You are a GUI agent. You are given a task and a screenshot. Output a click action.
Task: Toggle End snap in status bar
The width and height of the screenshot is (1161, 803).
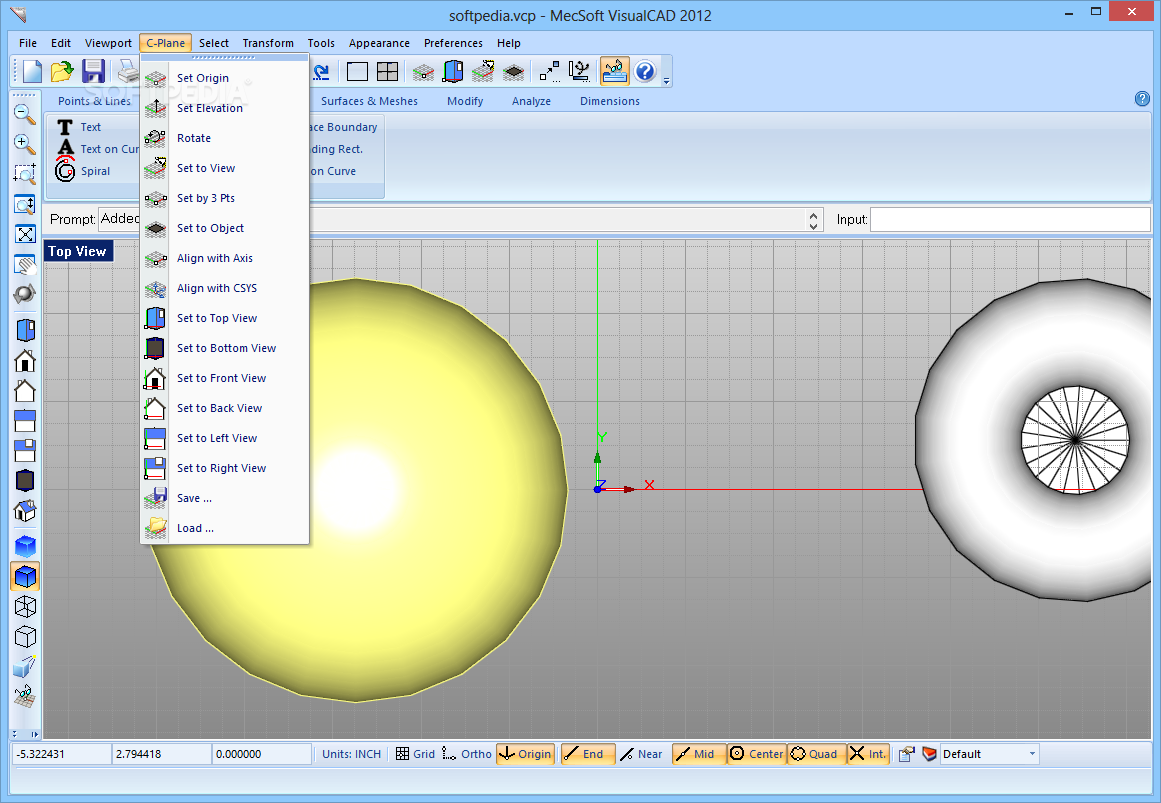[x=587, y=754]
